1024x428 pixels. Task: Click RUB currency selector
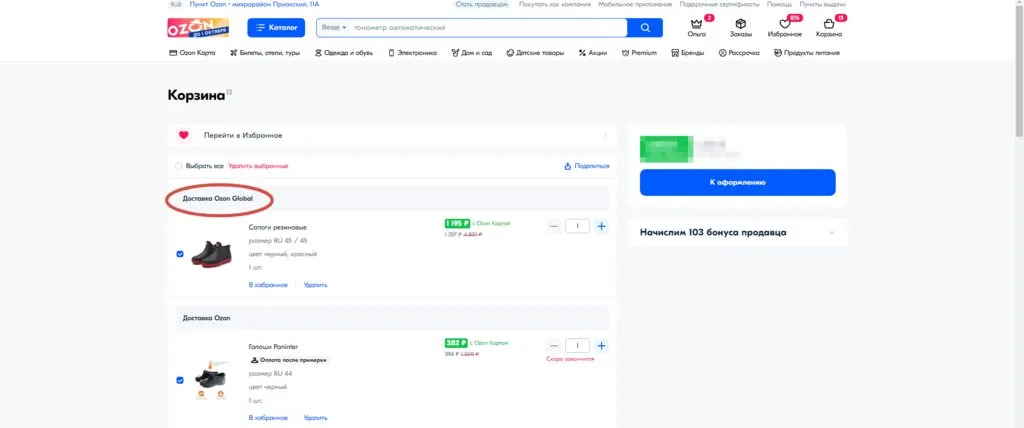point(176,5)
